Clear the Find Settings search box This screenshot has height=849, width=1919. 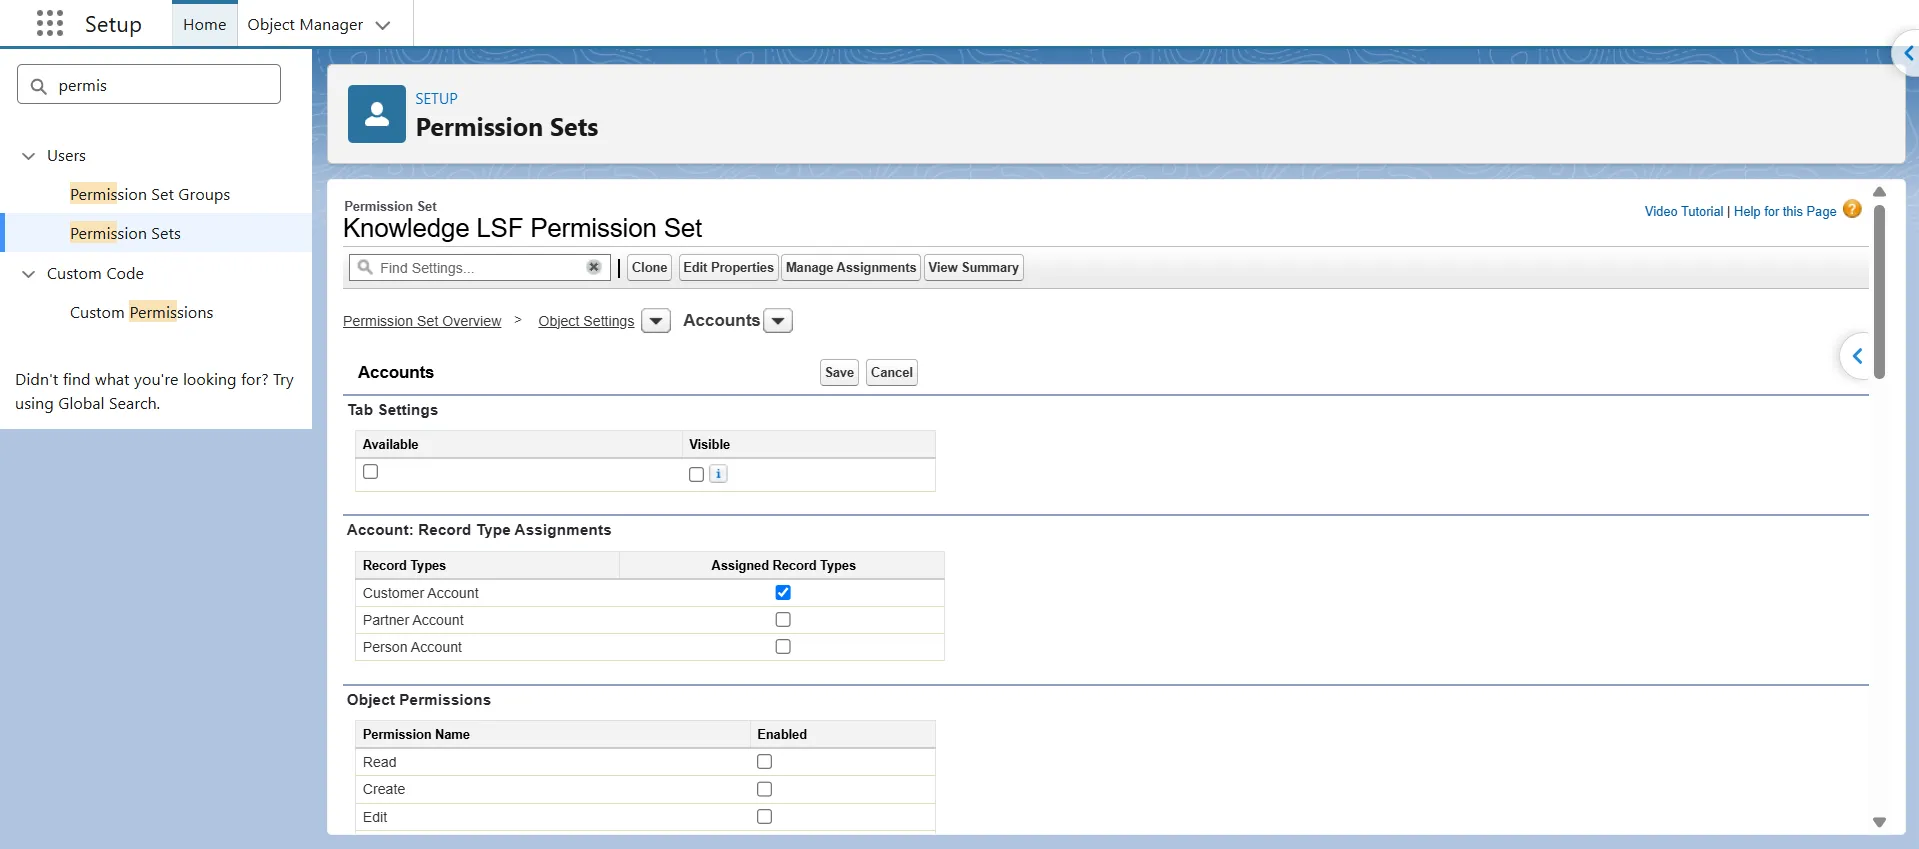594,267
